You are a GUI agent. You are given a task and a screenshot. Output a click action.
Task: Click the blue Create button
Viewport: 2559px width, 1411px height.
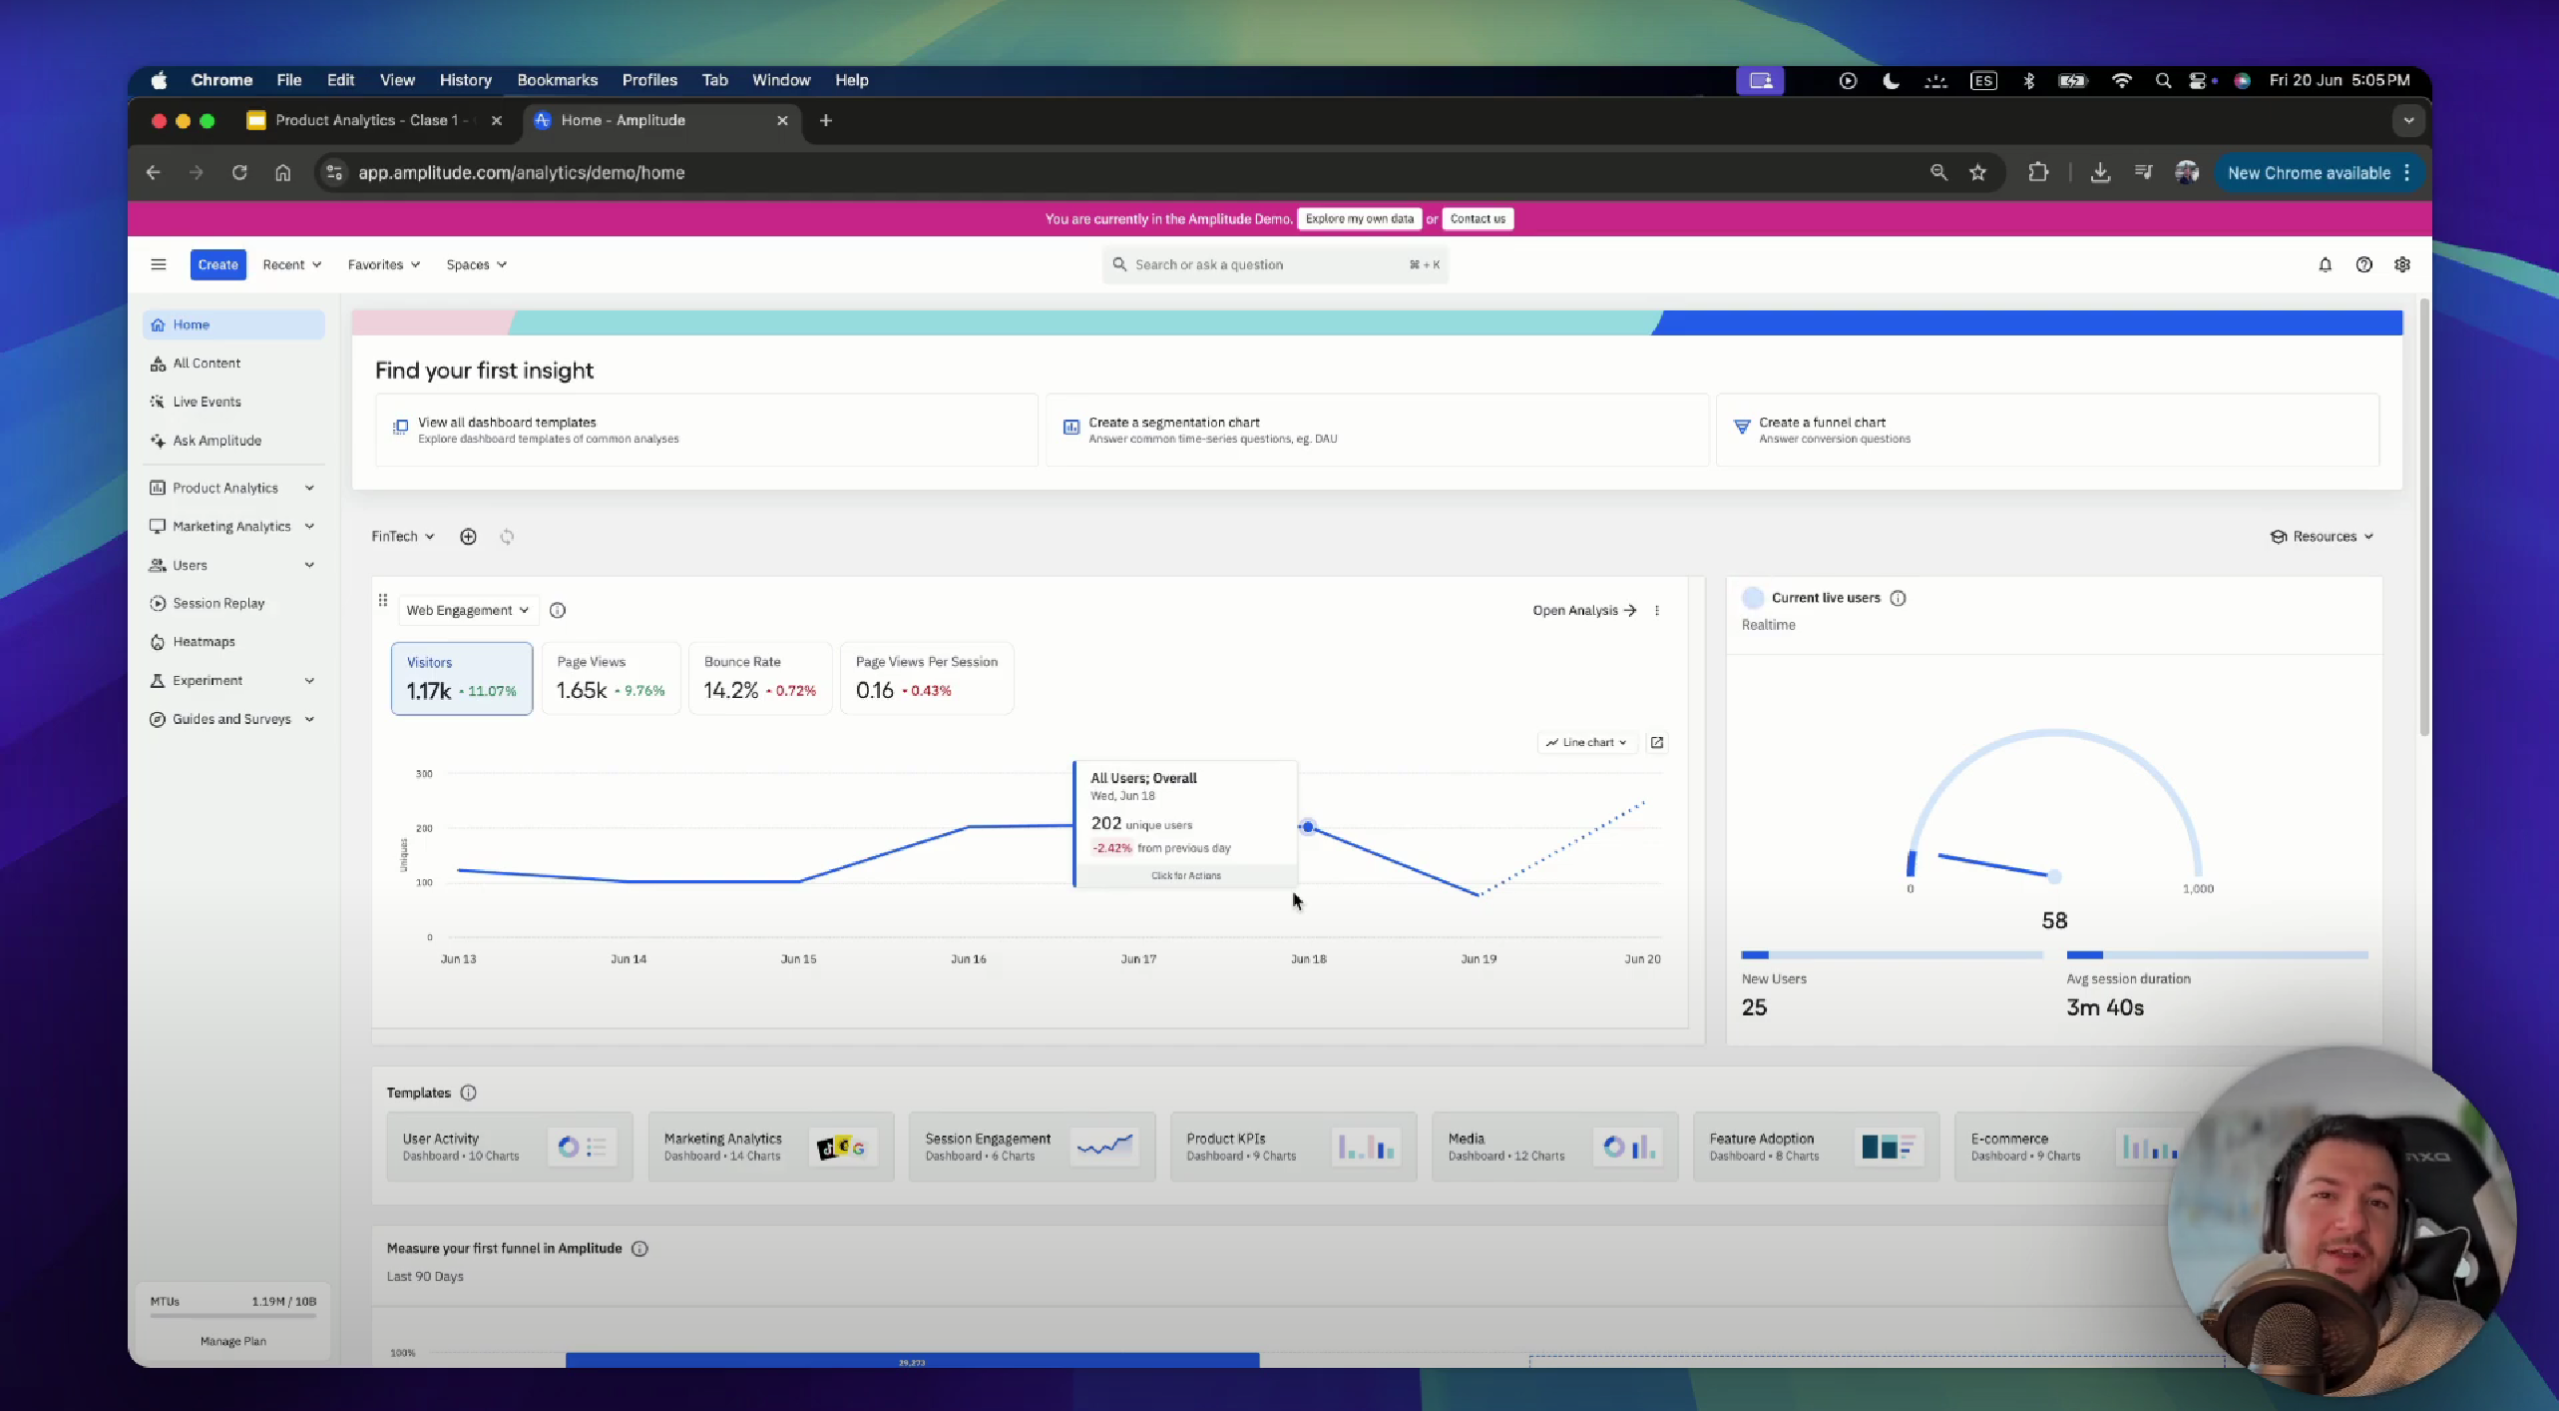coord(218,264)
